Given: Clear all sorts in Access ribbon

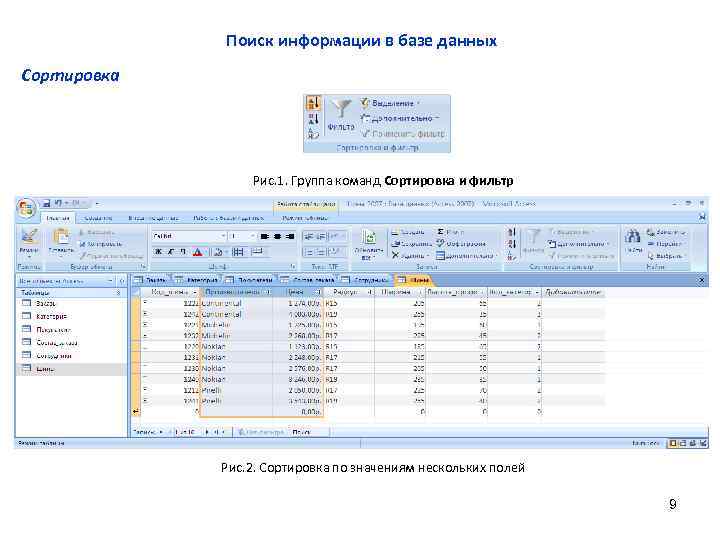Looking at the screenshot, I should [x=512, y=256].
